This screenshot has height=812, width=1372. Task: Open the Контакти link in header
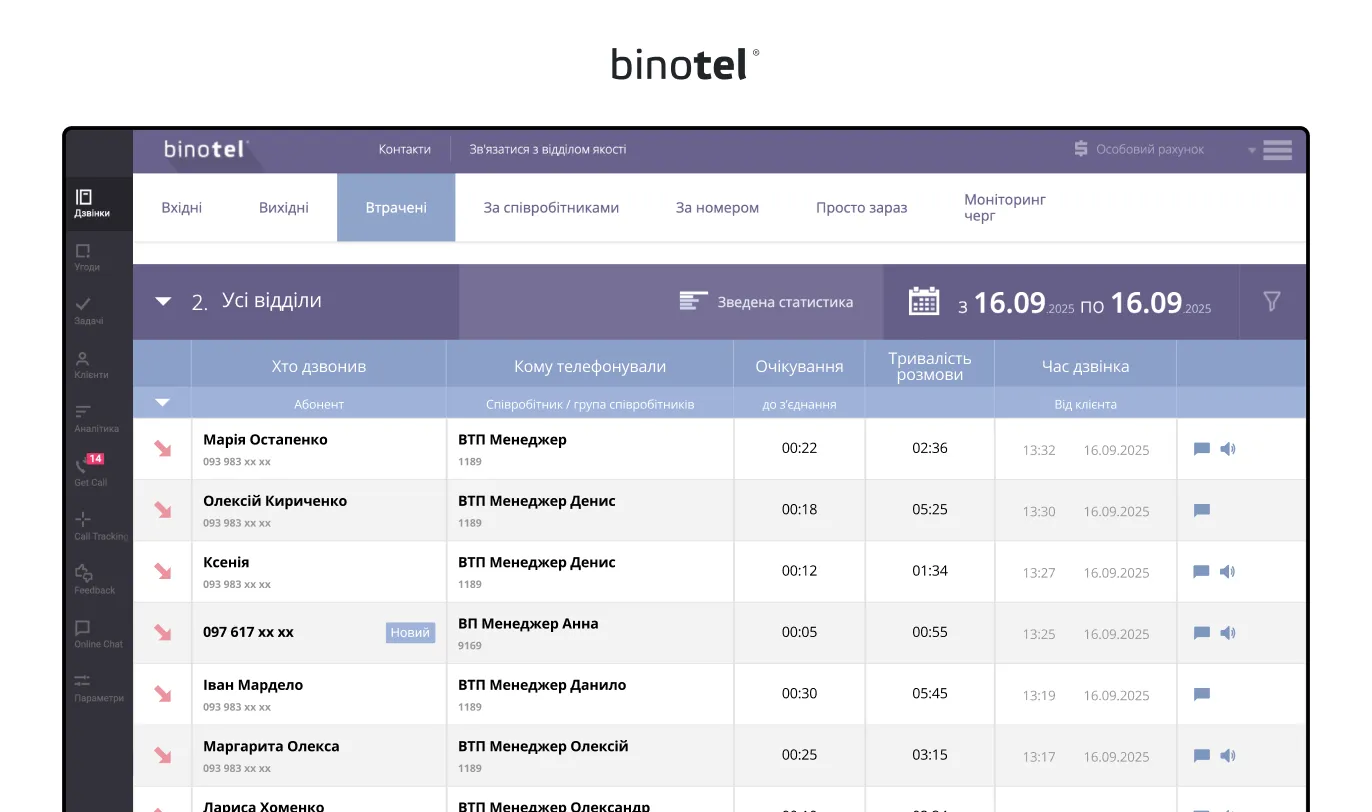coord(405,149)
